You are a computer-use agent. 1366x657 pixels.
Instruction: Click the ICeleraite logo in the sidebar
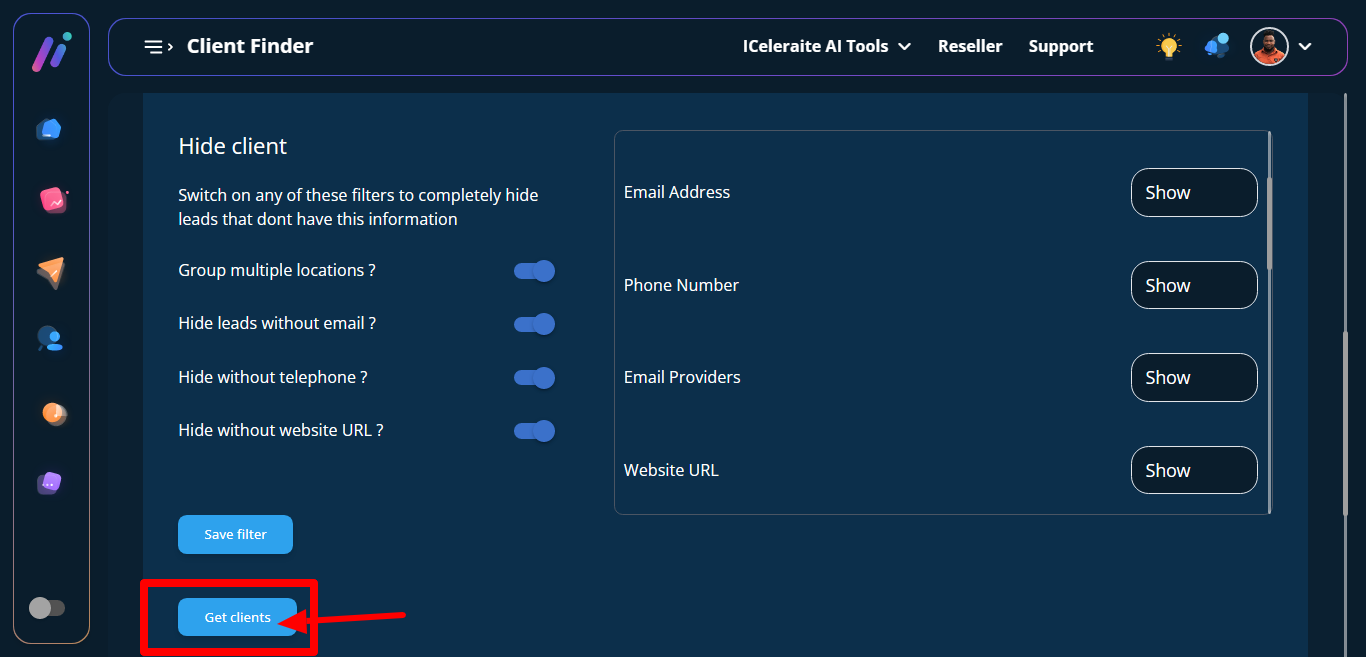point(50,51)
